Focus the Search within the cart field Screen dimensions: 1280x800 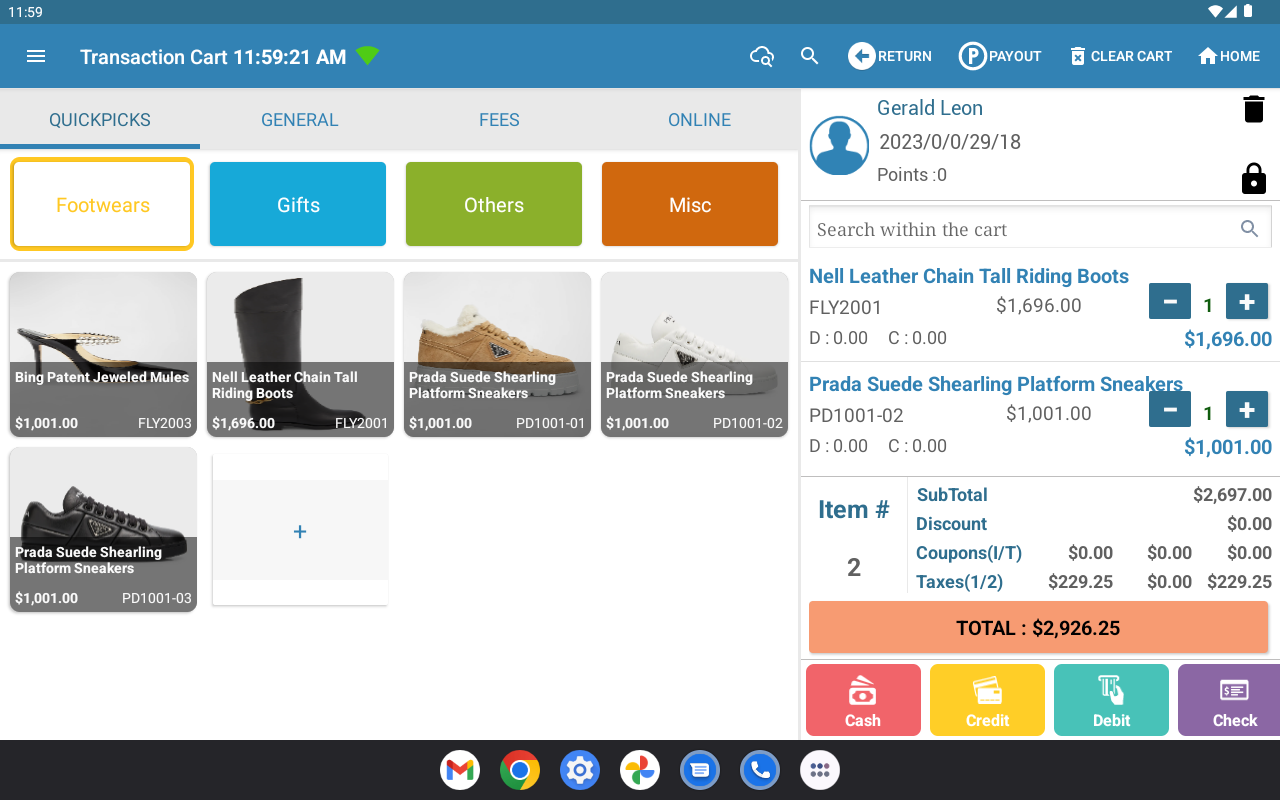coord(1040,229)
